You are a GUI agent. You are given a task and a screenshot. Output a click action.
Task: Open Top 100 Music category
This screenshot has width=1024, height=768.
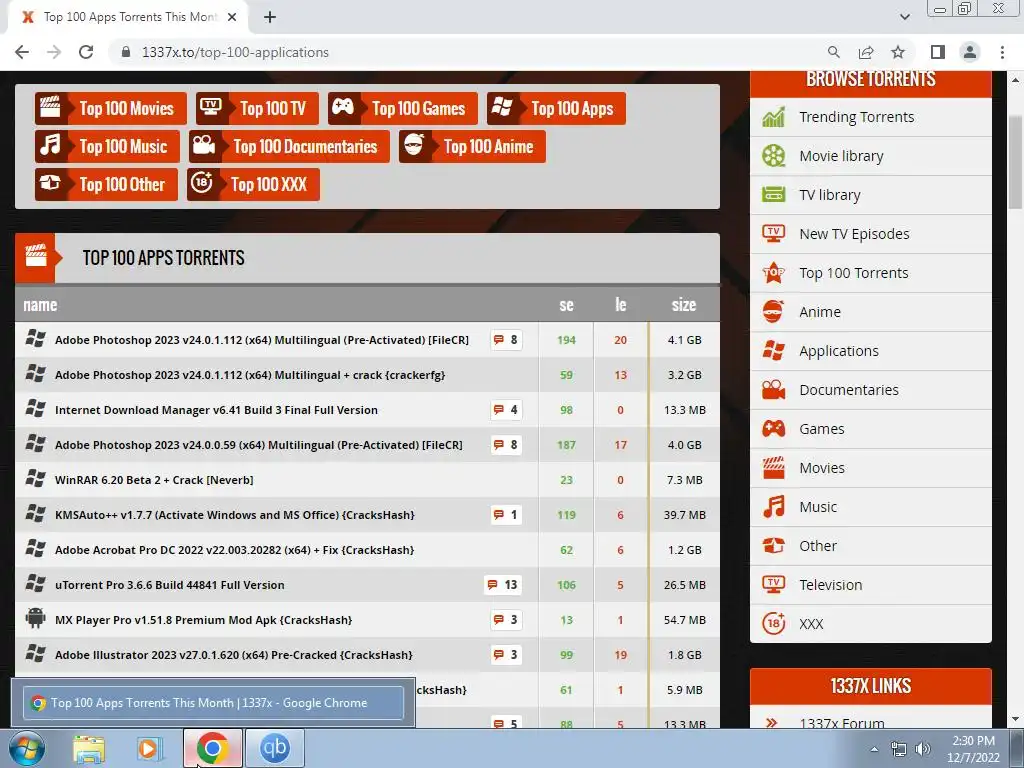pos(107,146)
